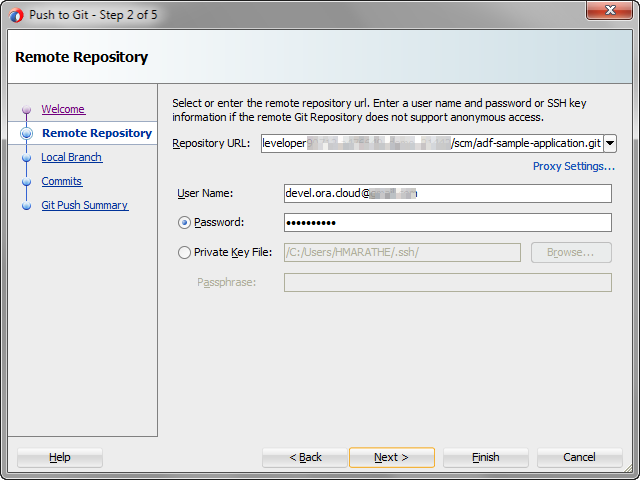Select the Password radio button
Image resolution: width=640 pixels, height=480 pixels.
pyautogui.click(x=184, y=222)
